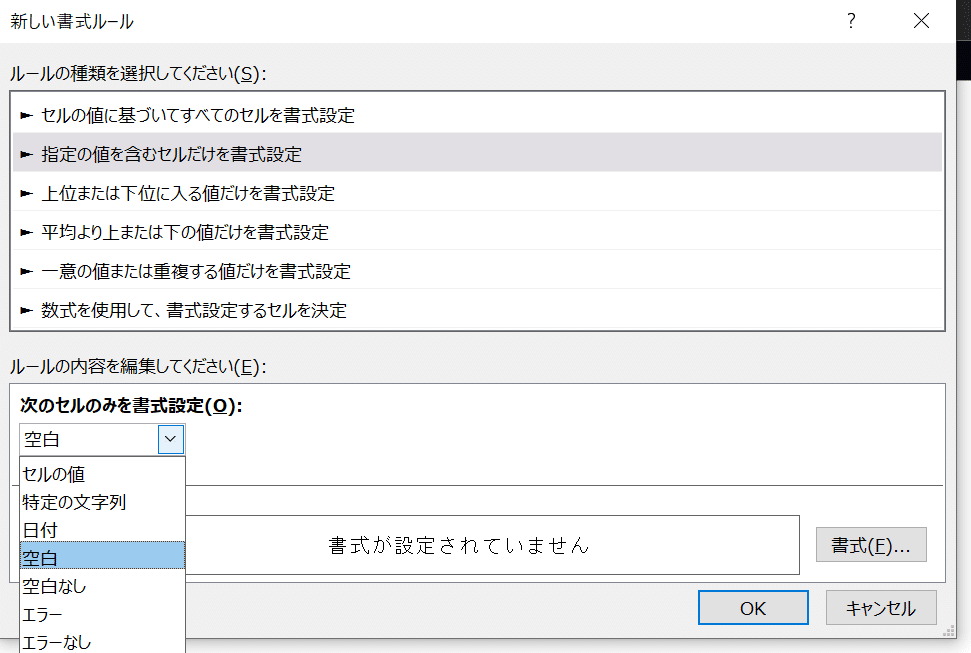971x653 pixels.
Task: Select rule type セルの値に基づいてすべてのセルを書式設定
Action: click(x=477, y=115)
